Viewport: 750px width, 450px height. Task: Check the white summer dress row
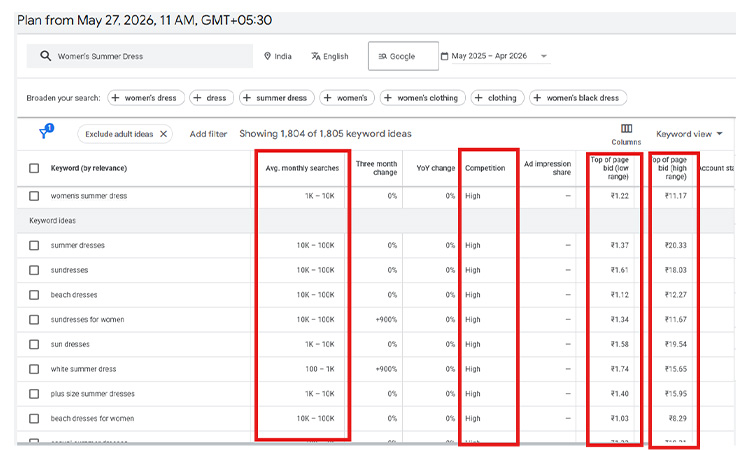34,369
